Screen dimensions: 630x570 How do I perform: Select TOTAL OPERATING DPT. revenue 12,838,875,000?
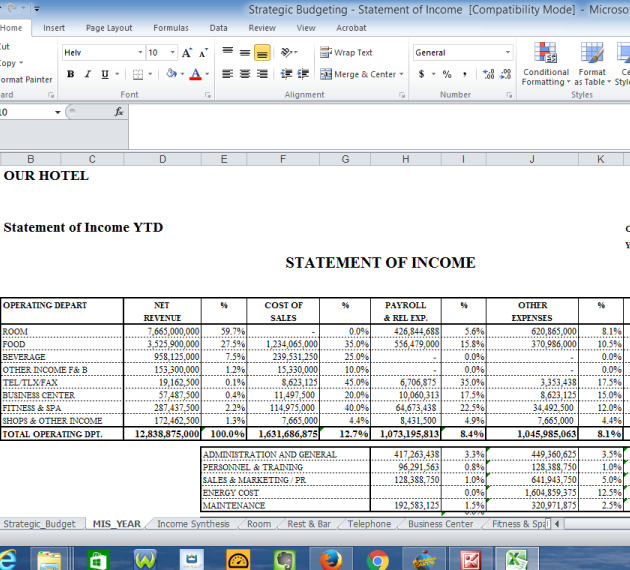tap(162, 434)
